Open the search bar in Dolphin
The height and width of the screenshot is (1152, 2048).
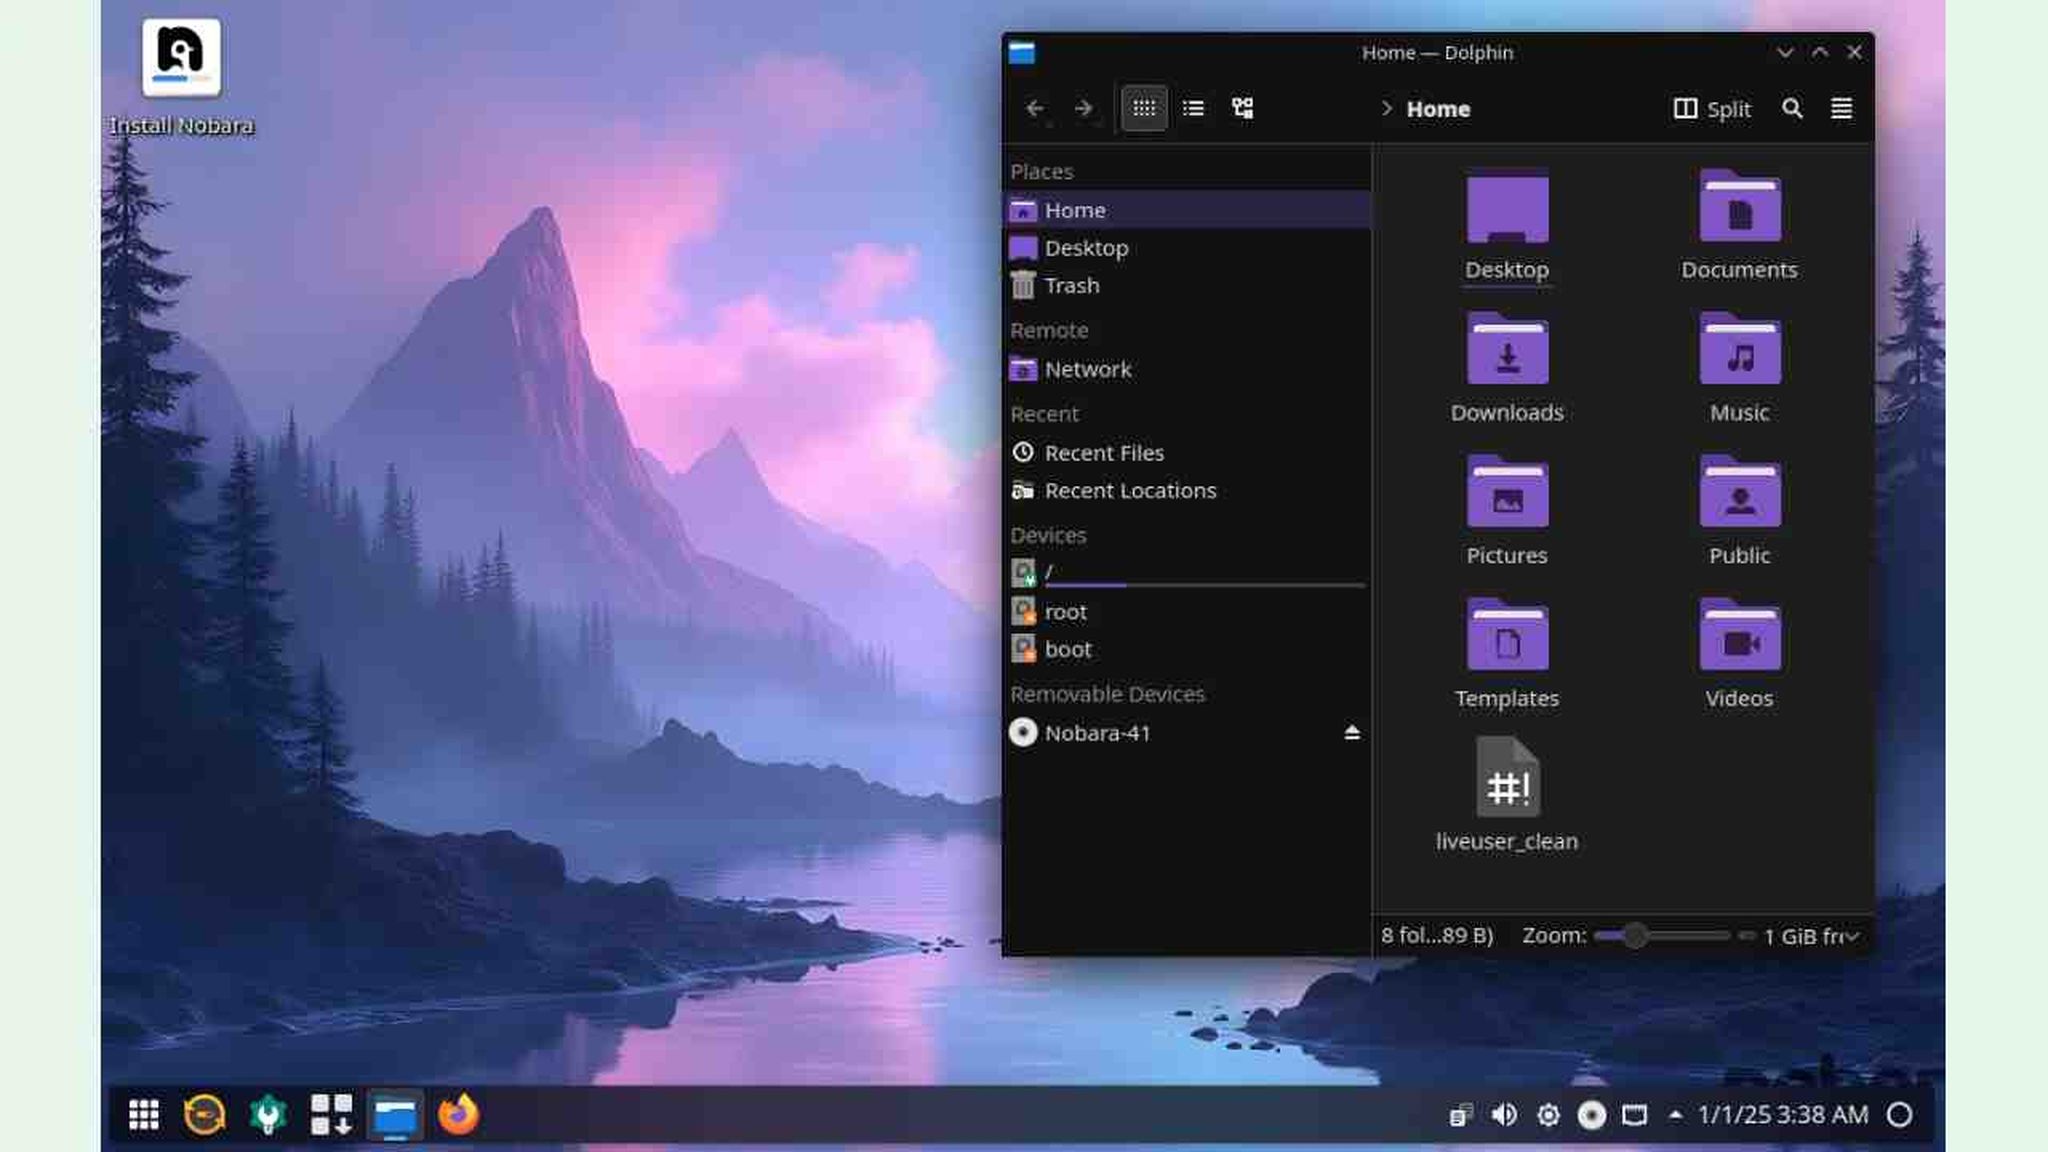(1793, 109)
